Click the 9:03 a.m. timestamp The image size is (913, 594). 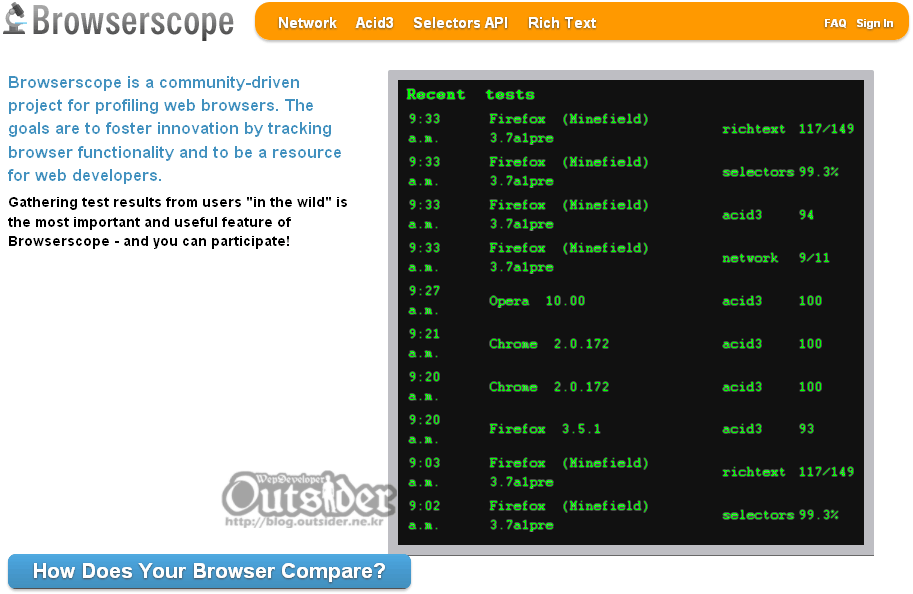point(424,472)
